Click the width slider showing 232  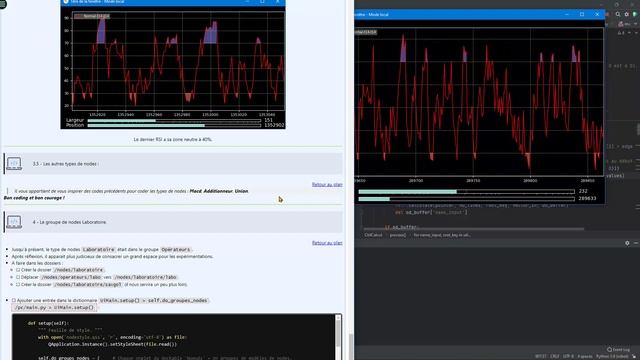pos(466,191)
